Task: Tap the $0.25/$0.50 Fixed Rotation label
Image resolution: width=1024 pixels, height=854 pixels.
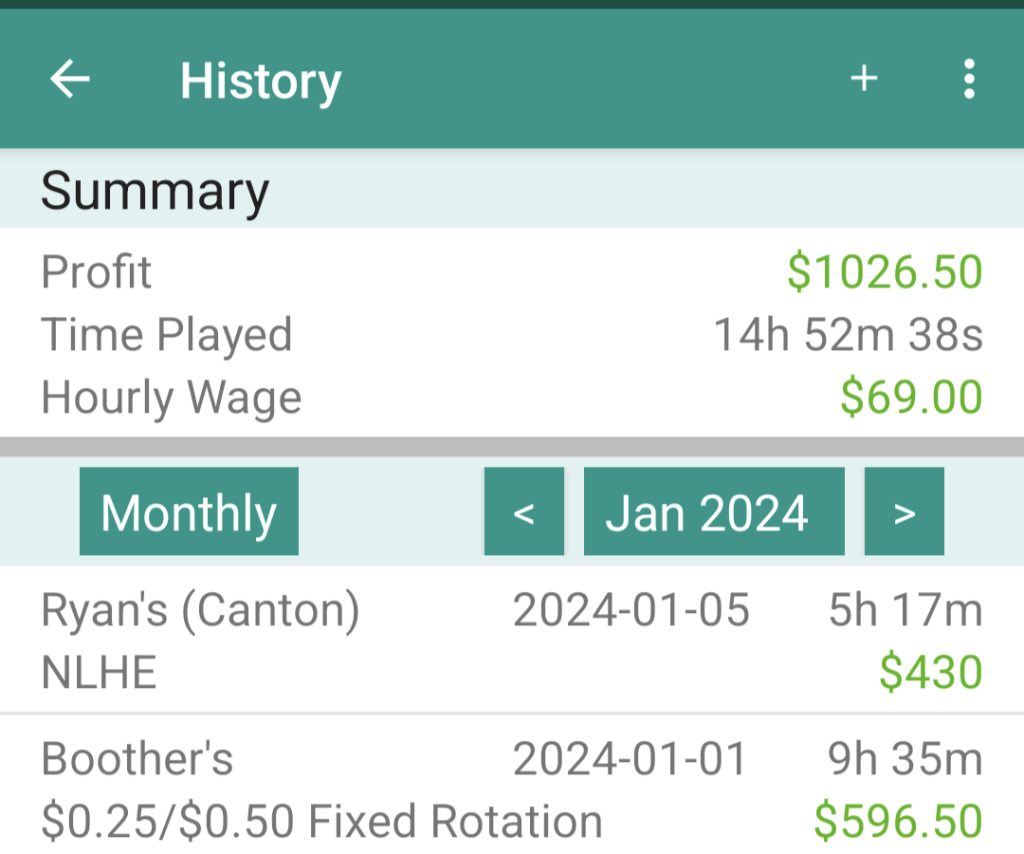Action: (x=322, y=822)
